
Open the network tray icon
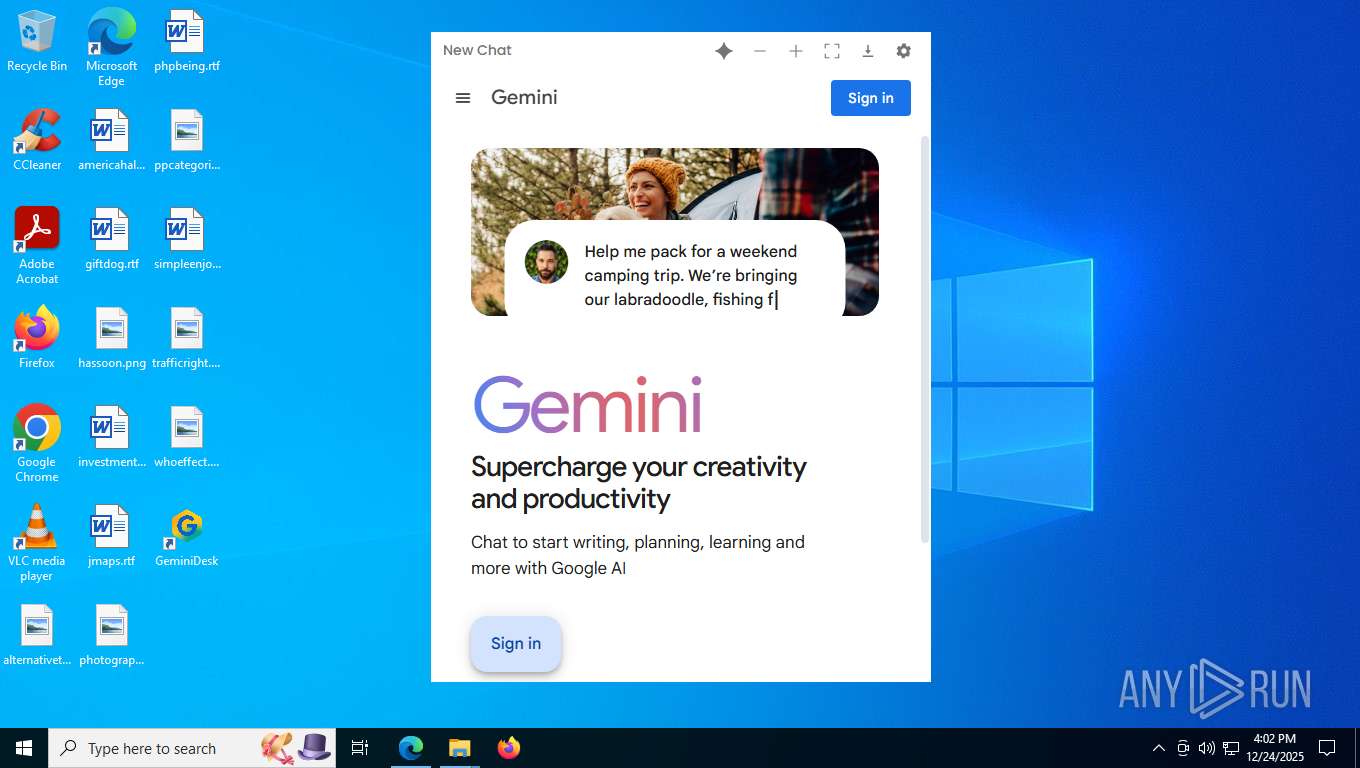[x=1231, y=748]
